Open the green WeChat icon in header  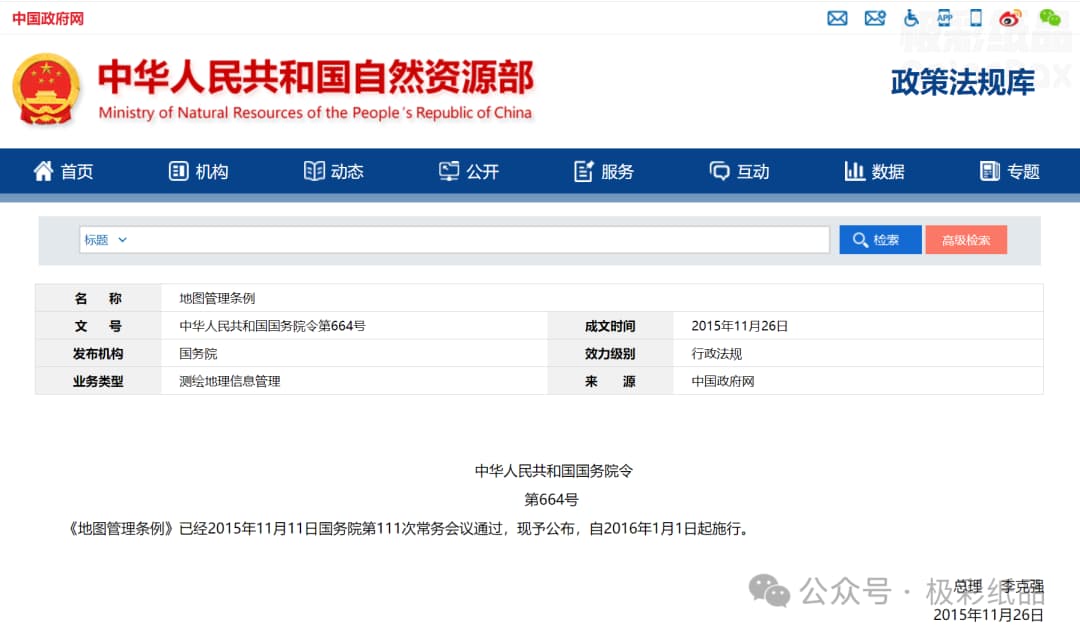pos(1050,19)
